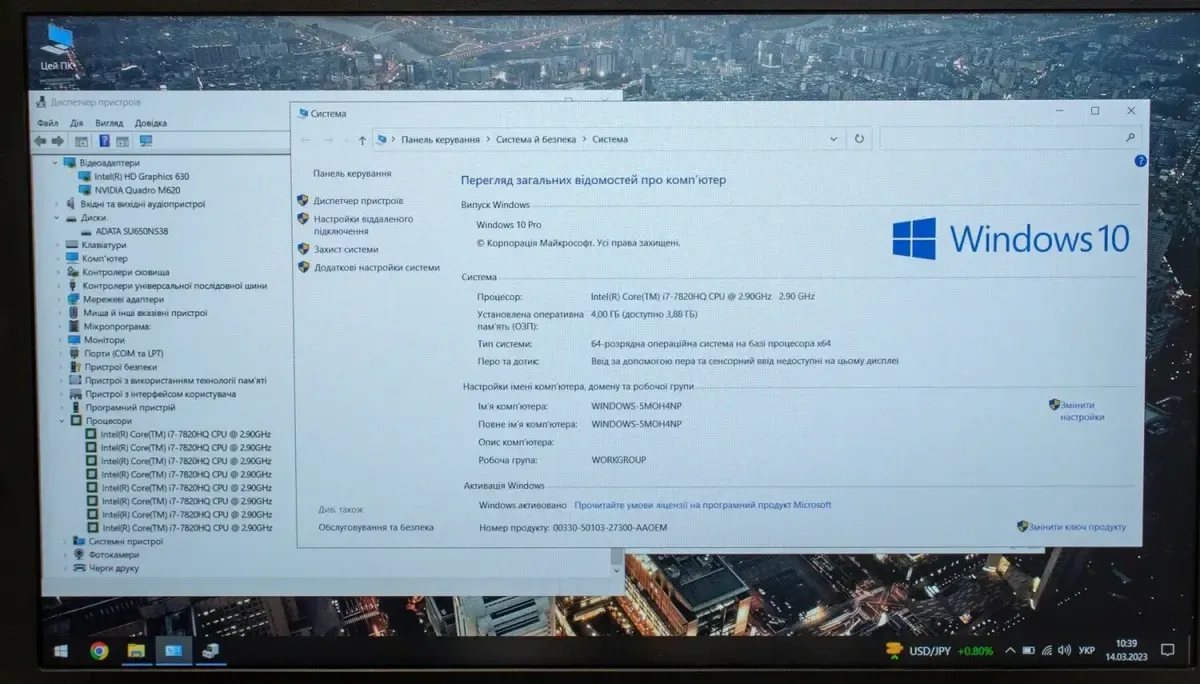Collapse the Відеоадаптери tree node
Viewport: 1200px width, 684px height.
click(56, 163)
